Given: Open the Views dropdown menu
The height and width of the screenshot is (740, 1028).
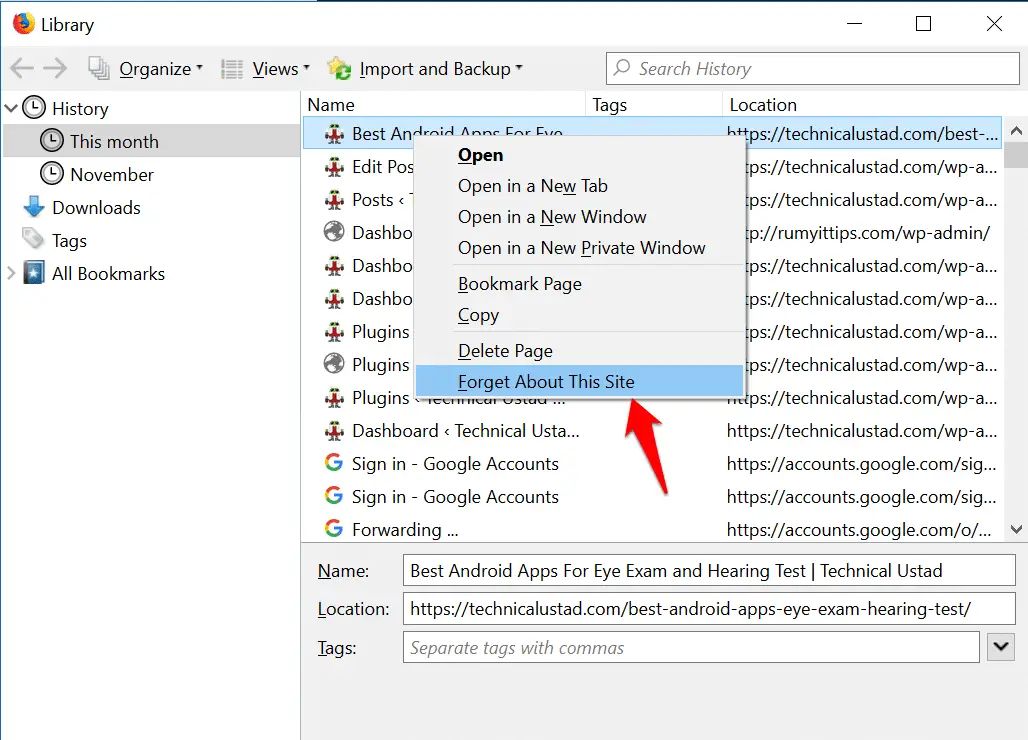Looking at the screenshot, I should (x=265, y=69).
